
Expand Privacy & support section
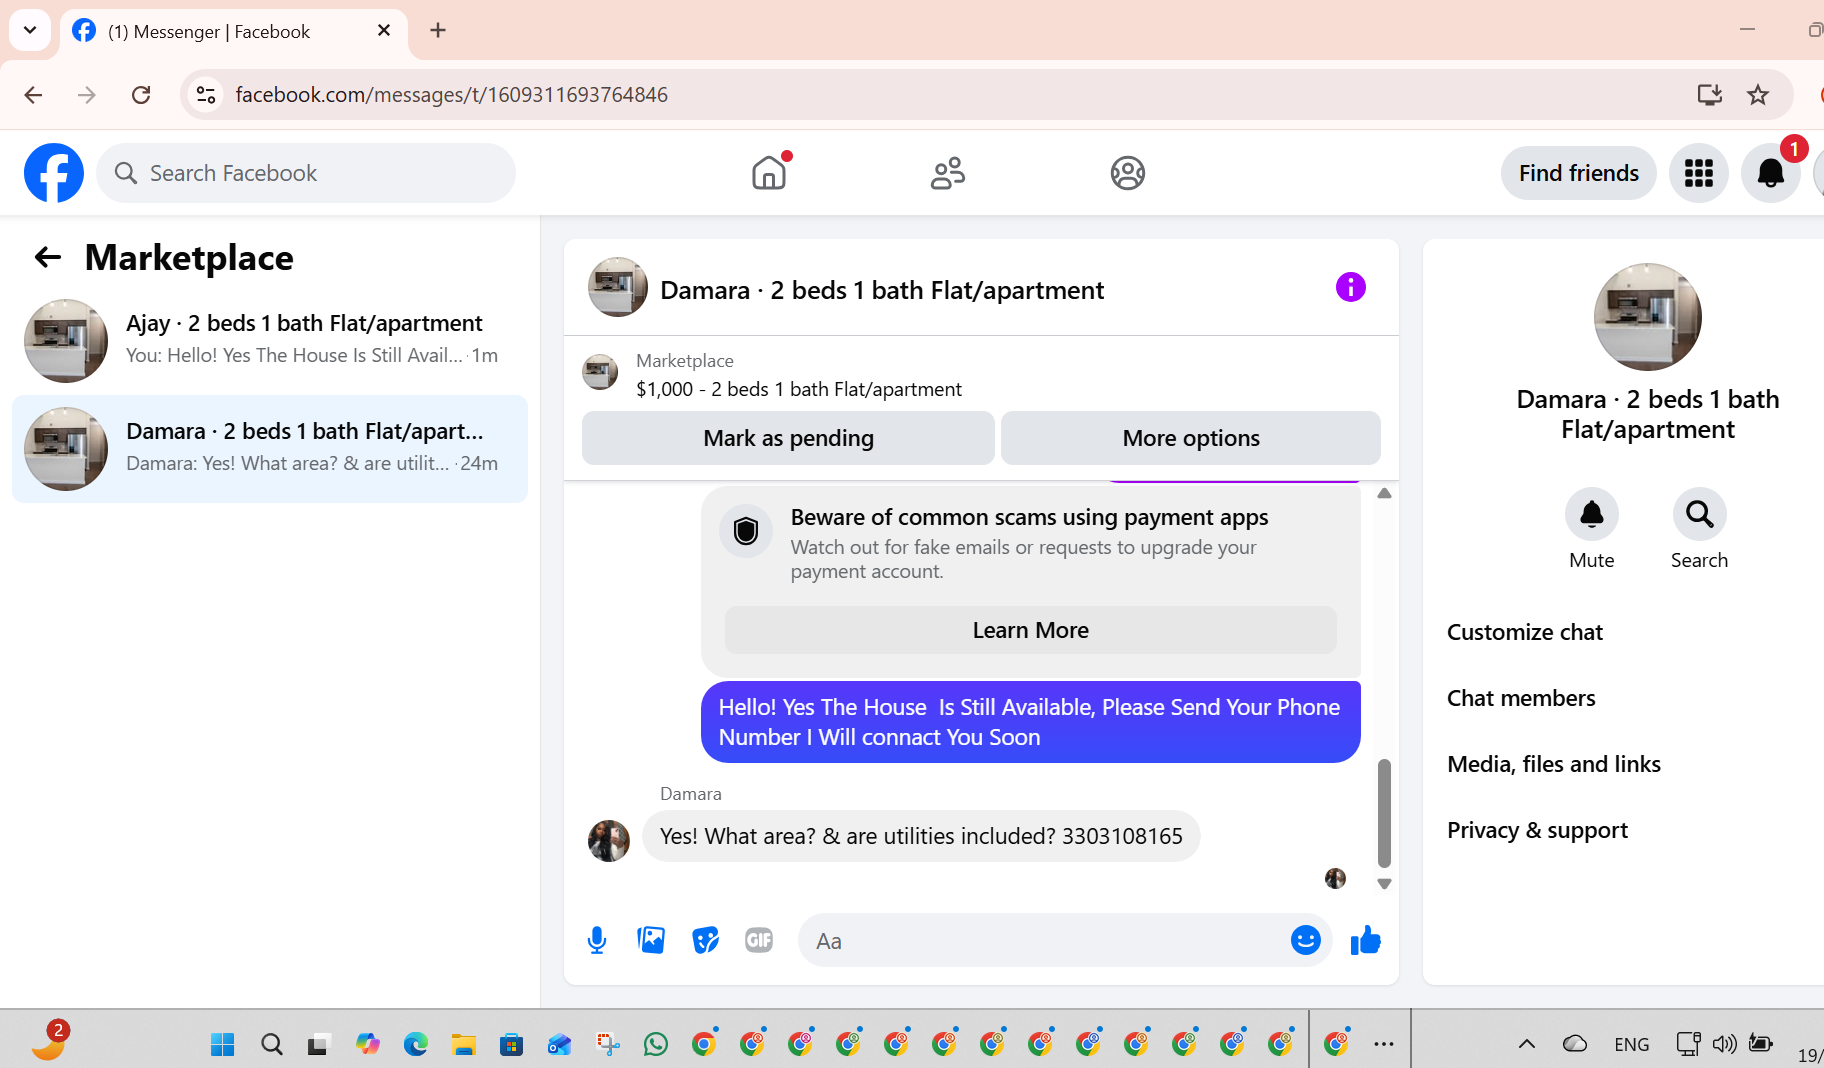(x=1537, y=830)
